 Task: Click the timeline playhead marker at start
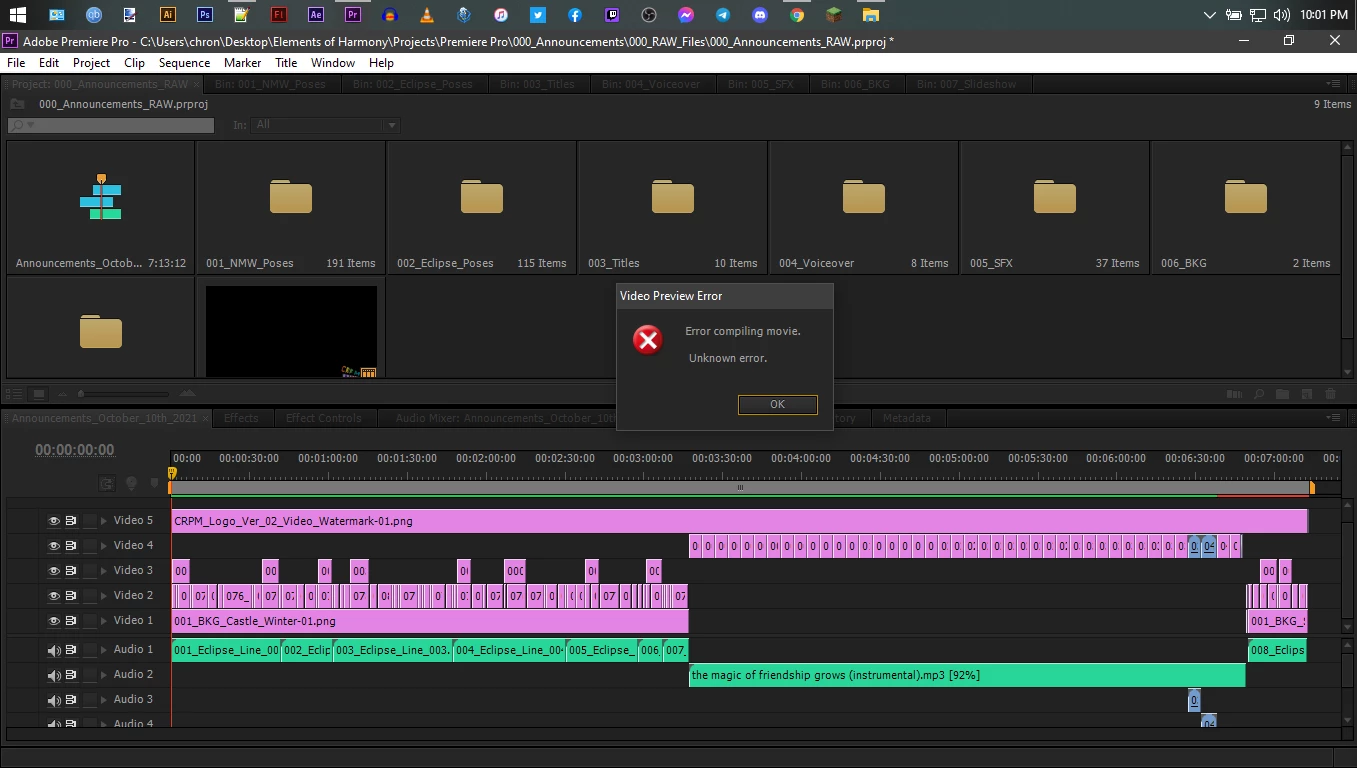click(172, 473)
